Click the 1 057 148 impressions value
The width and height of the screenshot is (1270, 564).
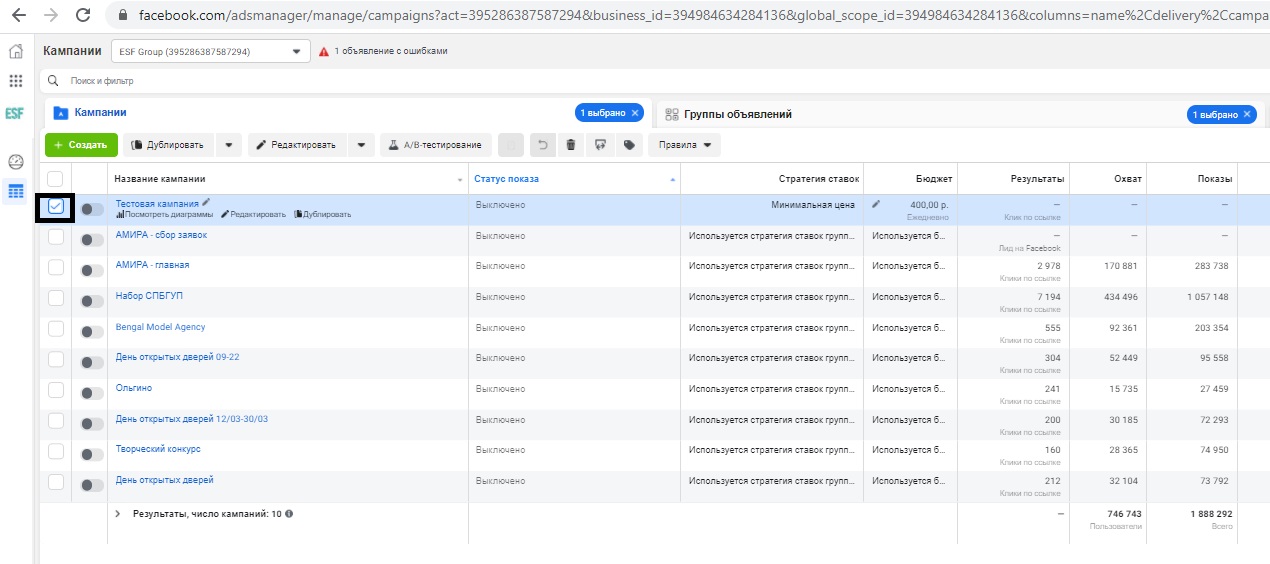(1209, 297)
